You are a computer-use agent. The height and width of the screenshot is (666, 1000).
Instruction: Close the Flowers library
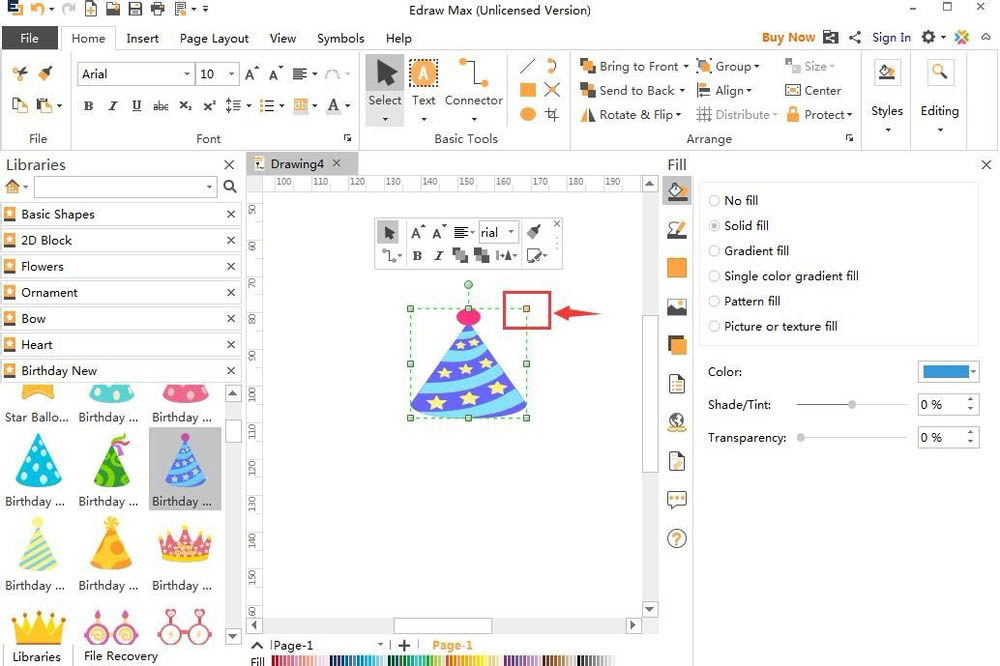[231, 267]
